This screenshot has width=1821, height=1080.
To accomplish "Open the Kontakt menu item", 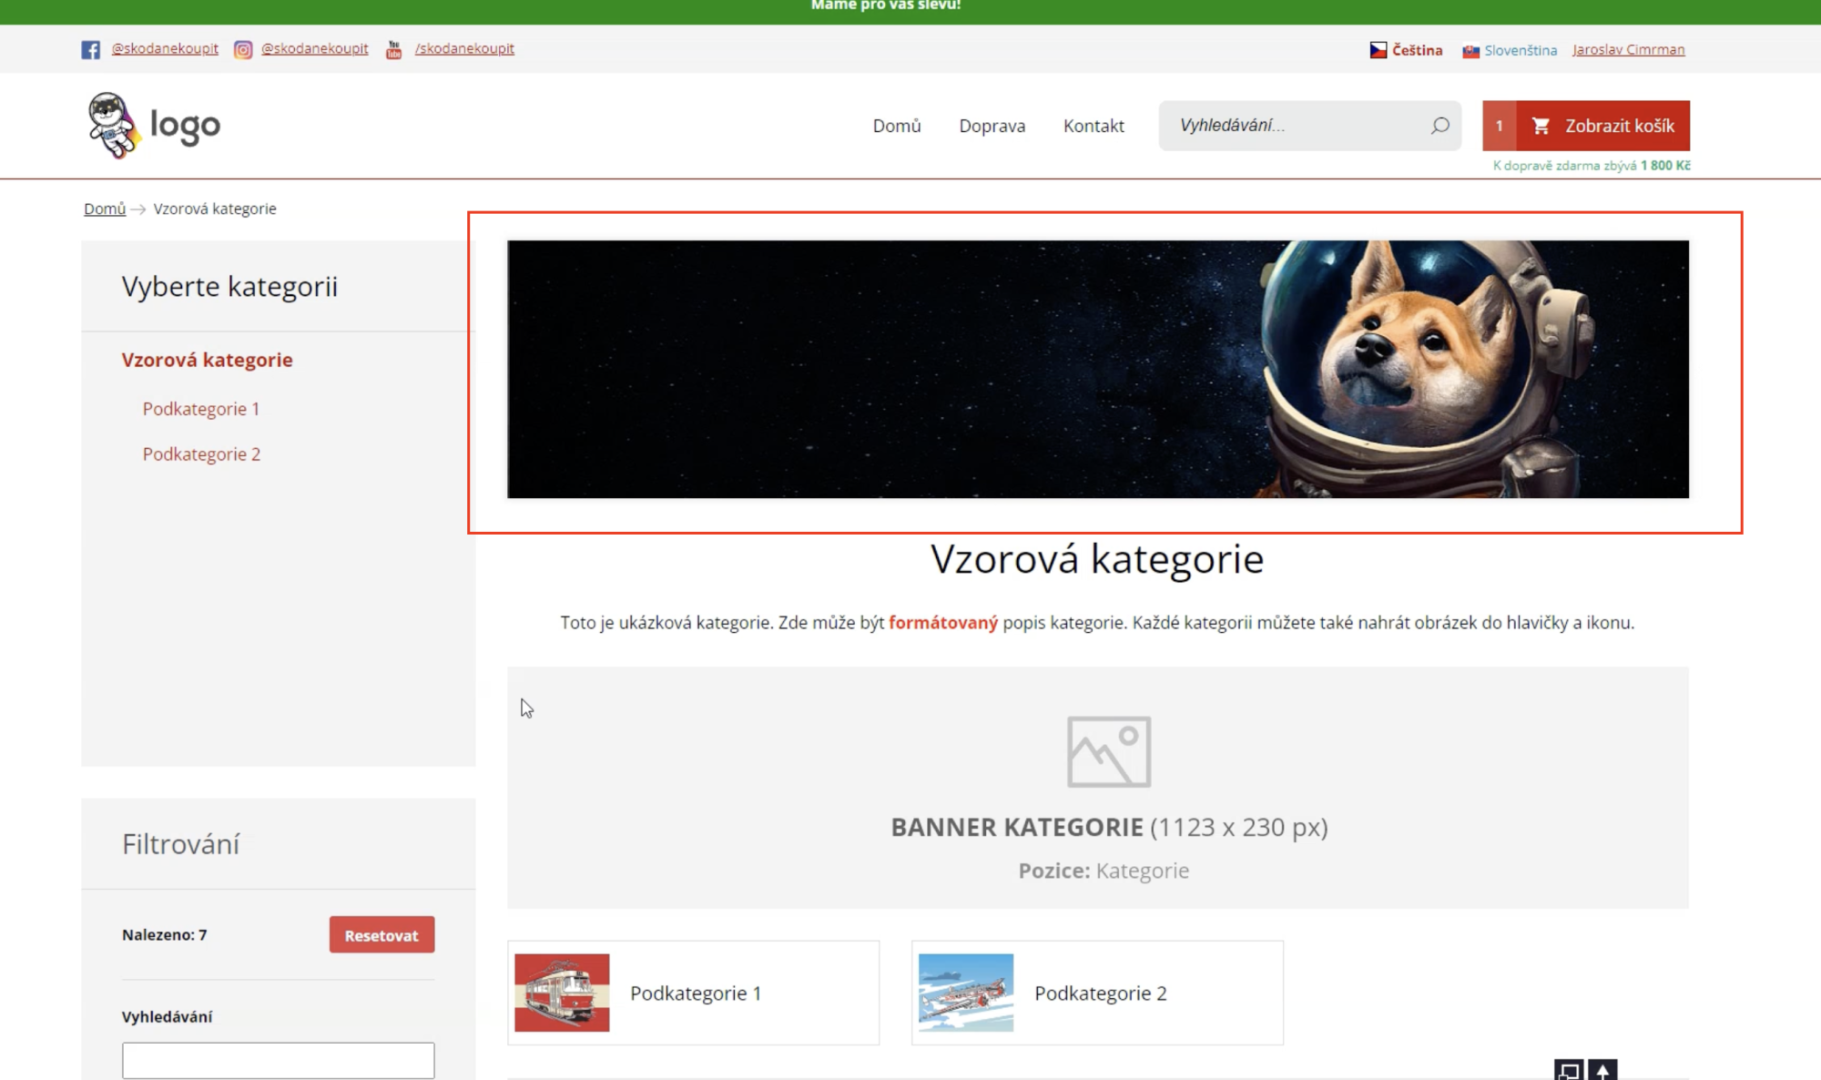I will tap(1093, 126).
